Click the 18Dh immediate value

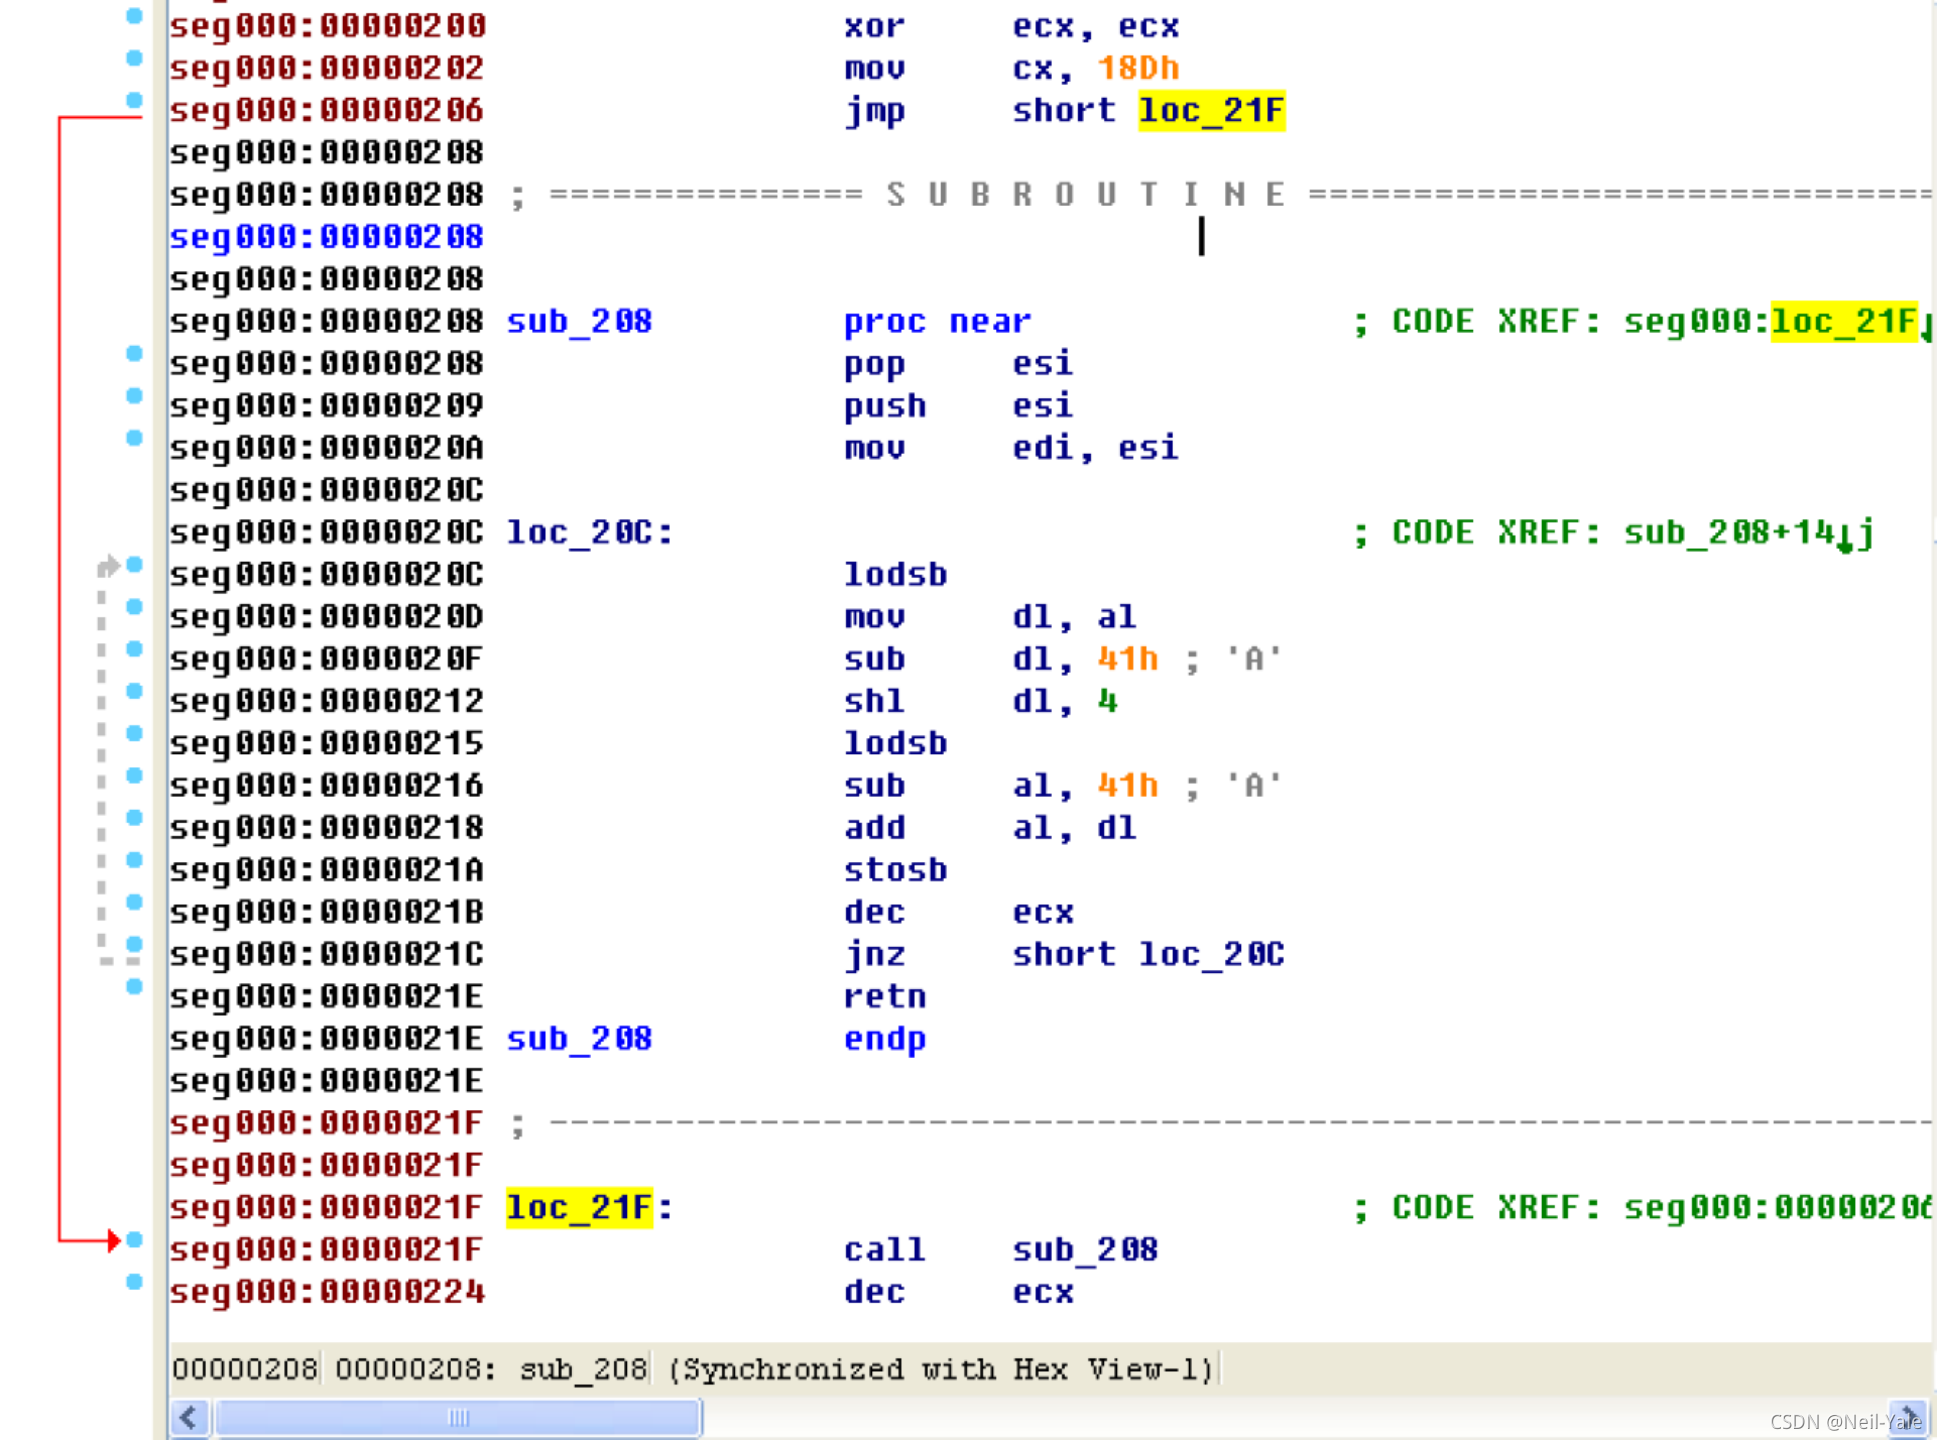point(1138,68)
